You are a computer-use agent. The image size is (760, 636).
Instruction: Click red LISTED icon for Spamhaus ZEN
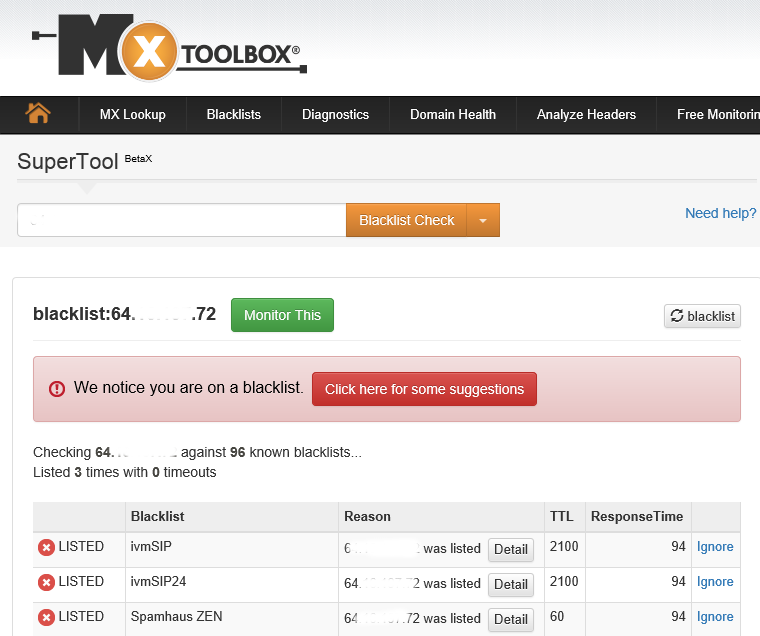[46, 618]
